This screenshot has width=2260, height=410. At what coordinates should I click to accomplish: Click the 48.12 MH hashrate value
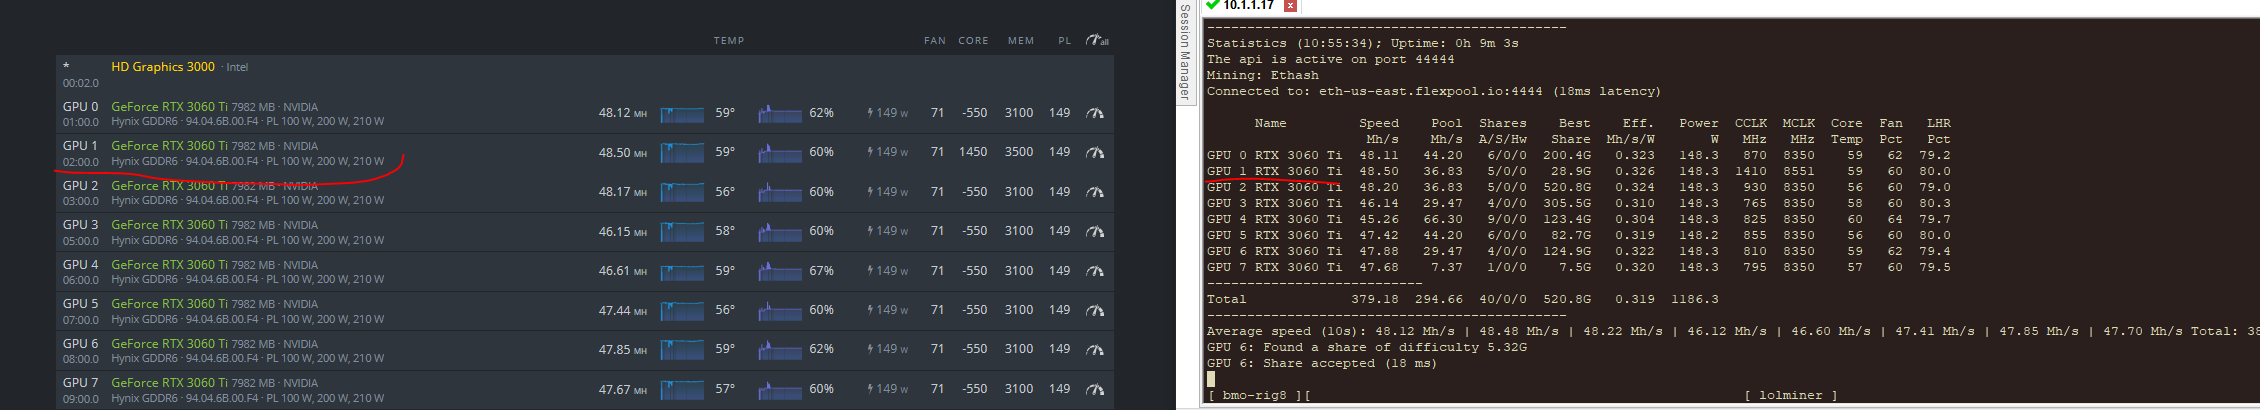[x=622, y=113]
